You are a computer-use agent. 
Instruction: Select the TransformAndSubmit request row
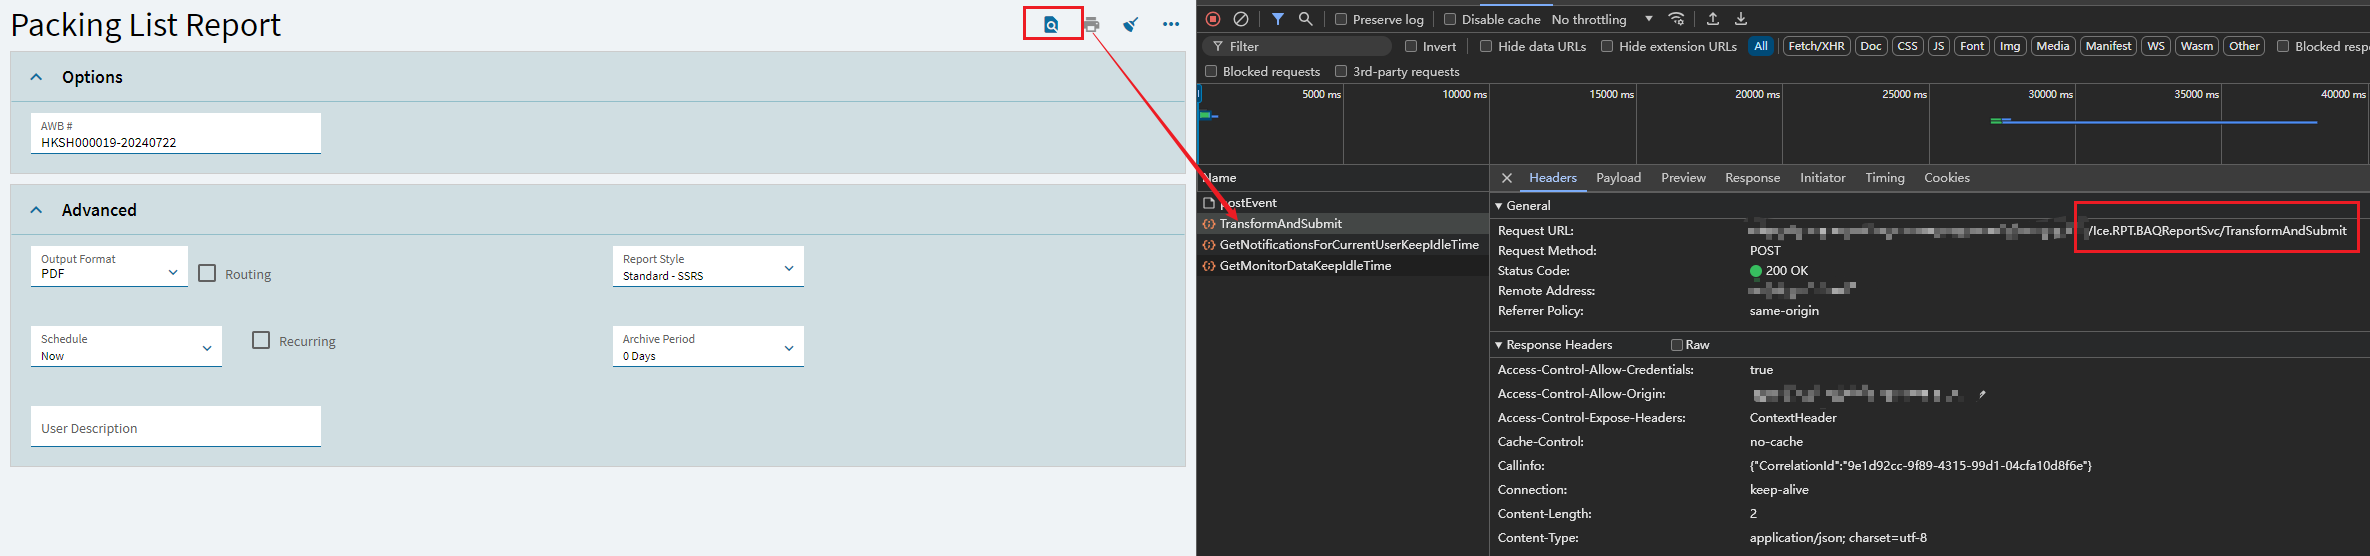click(x=1343, y=224)
